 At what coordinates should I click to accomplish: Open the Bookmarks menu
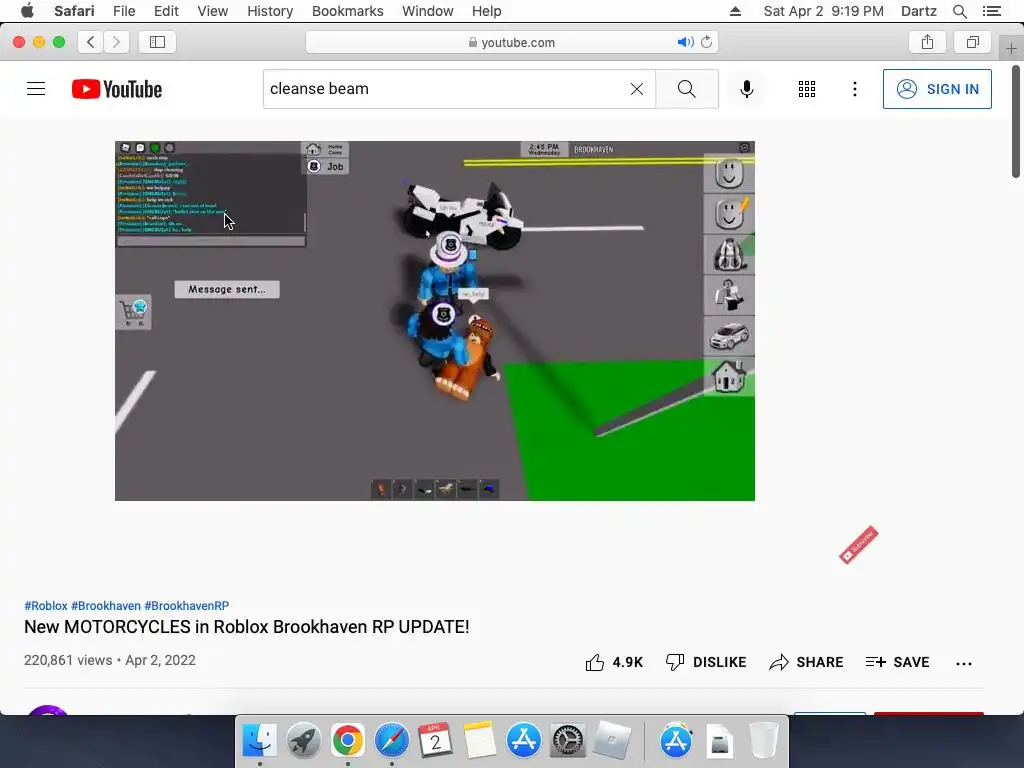coord(347,11)
